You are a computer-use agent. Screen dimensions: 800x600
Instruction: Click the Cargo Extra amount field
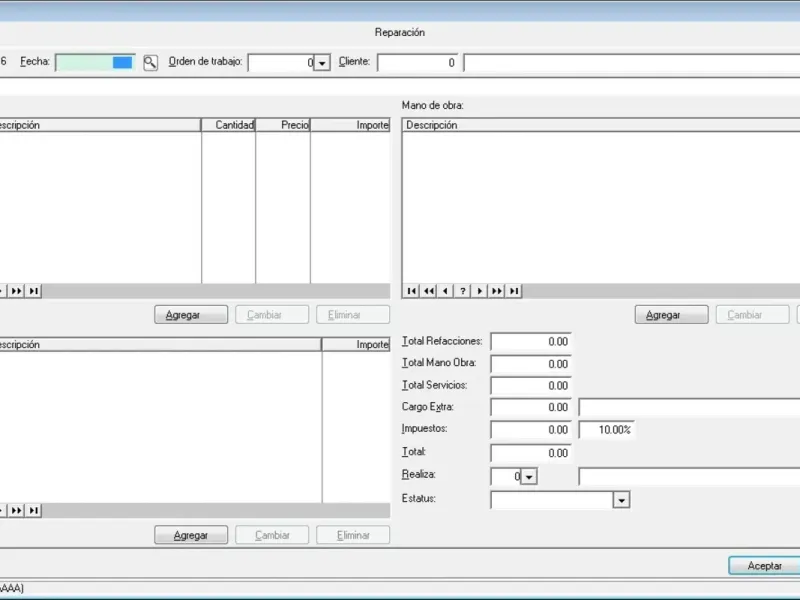(531, 407)
